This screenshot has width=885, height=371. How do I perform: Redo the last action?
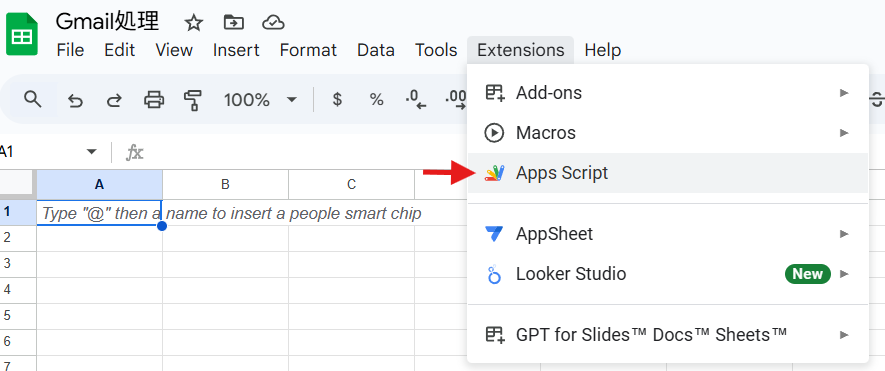115,101
